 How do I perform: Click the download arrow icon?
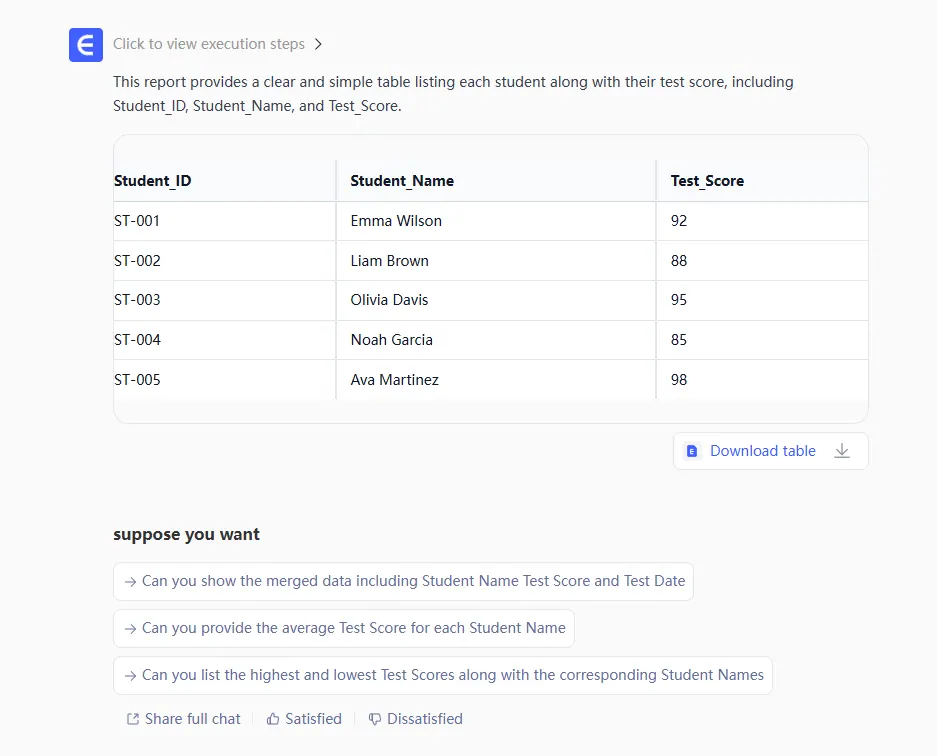click(x=842, y=451)
